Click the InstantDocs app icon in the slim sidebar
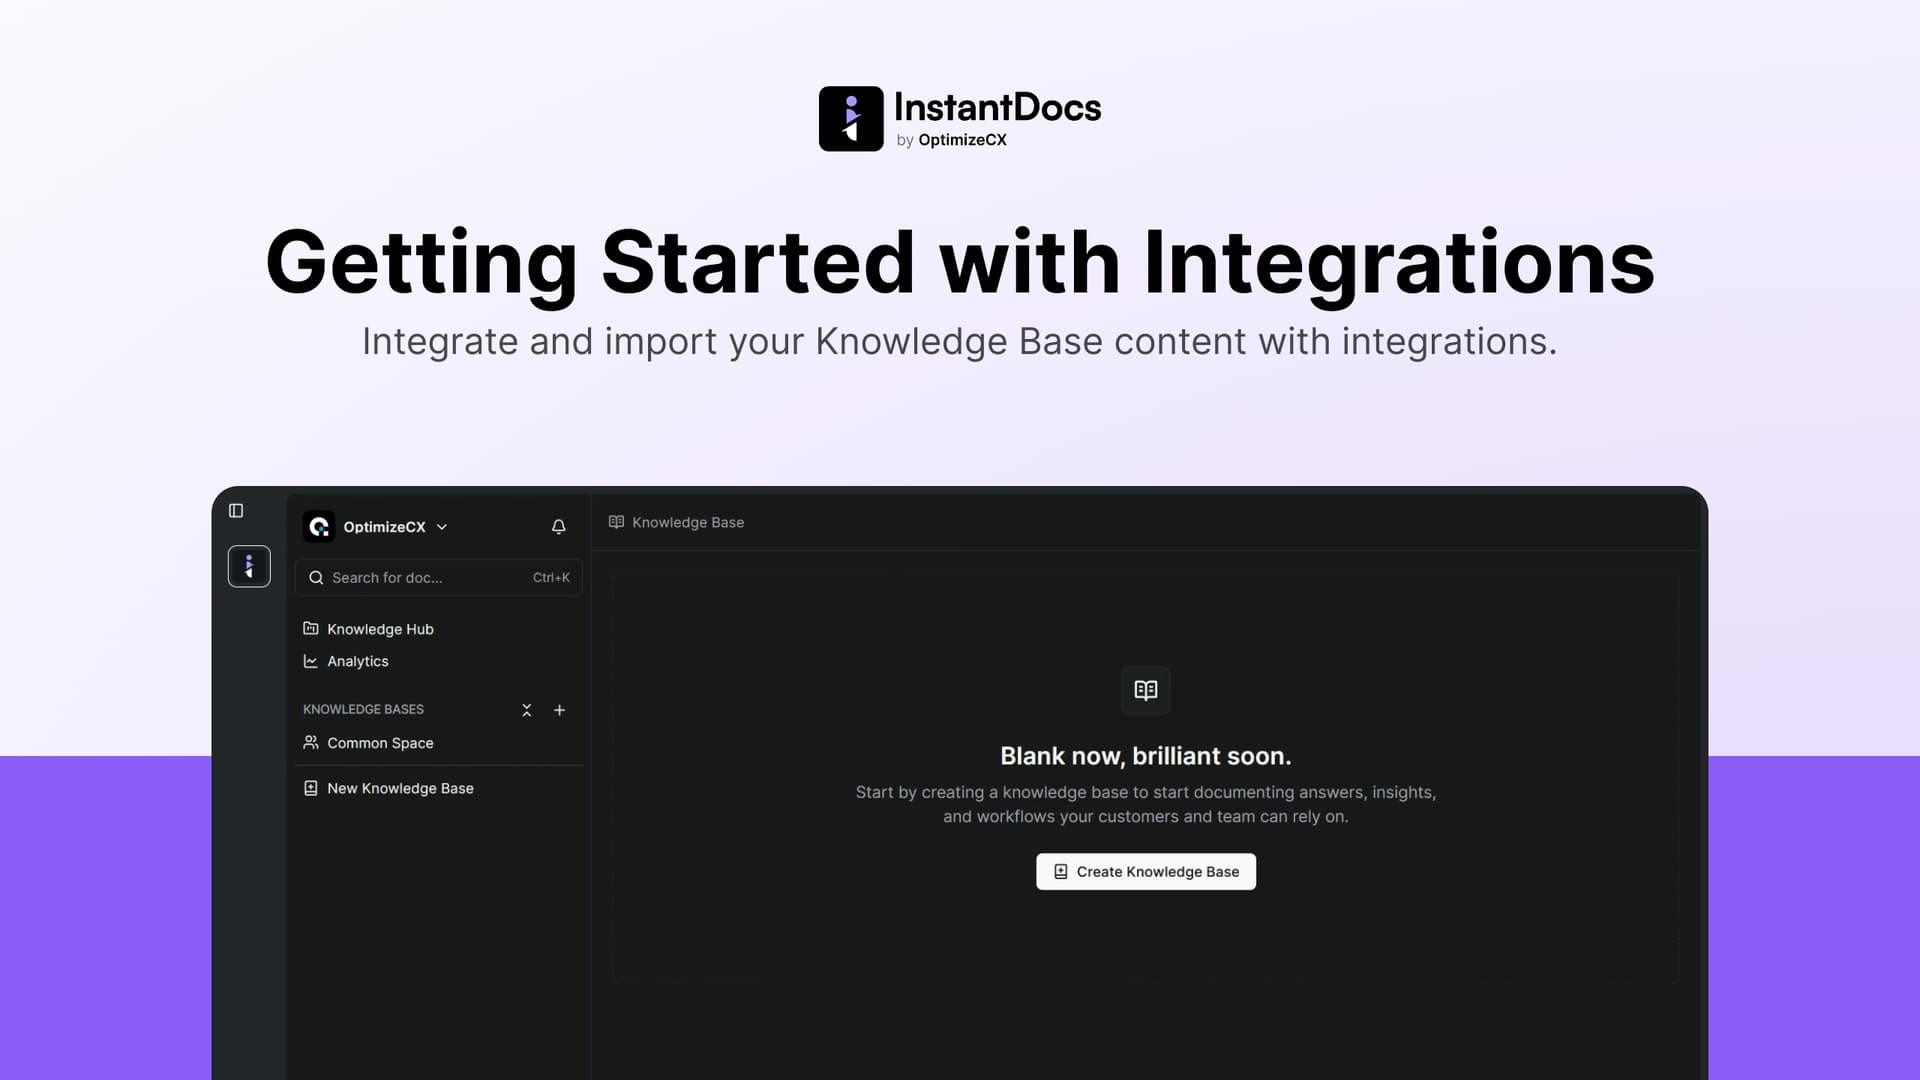This screenshot has height=1080, width=1920. click(x=249, y=566)
